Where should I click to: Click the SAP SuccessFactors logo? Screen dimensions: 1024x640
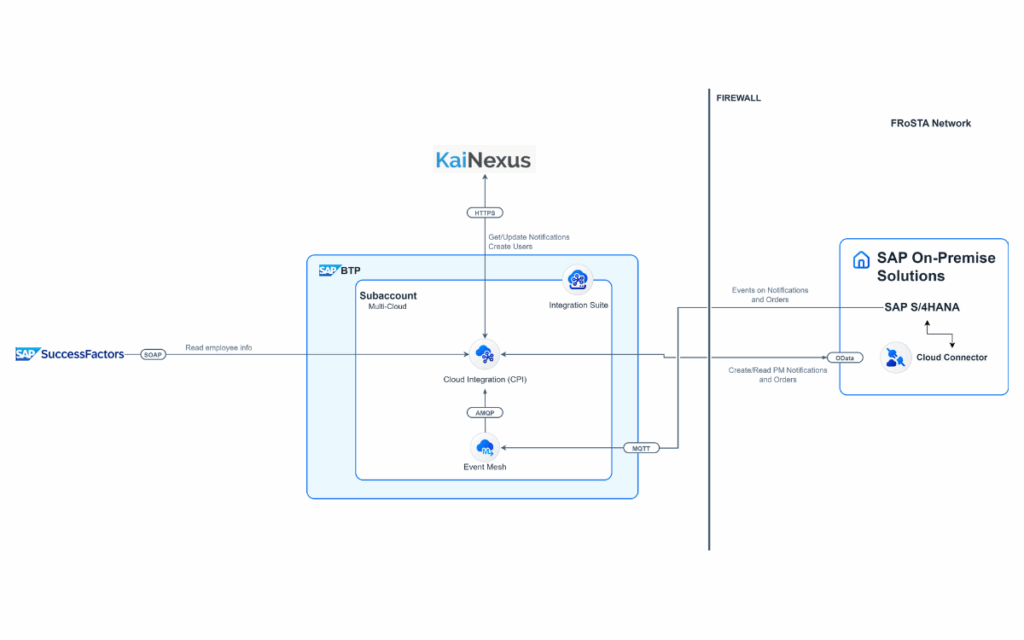click(x=70, y=354)
